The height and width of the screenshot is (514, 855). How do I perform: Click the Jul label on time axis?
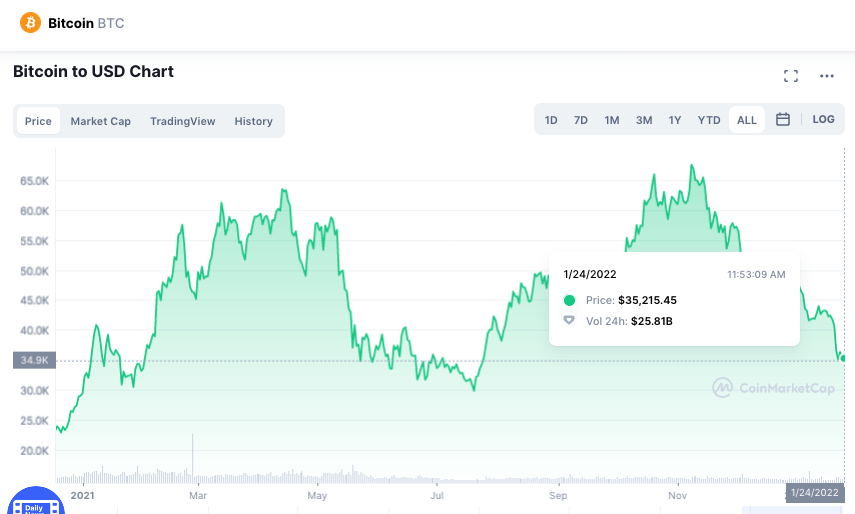437,495
